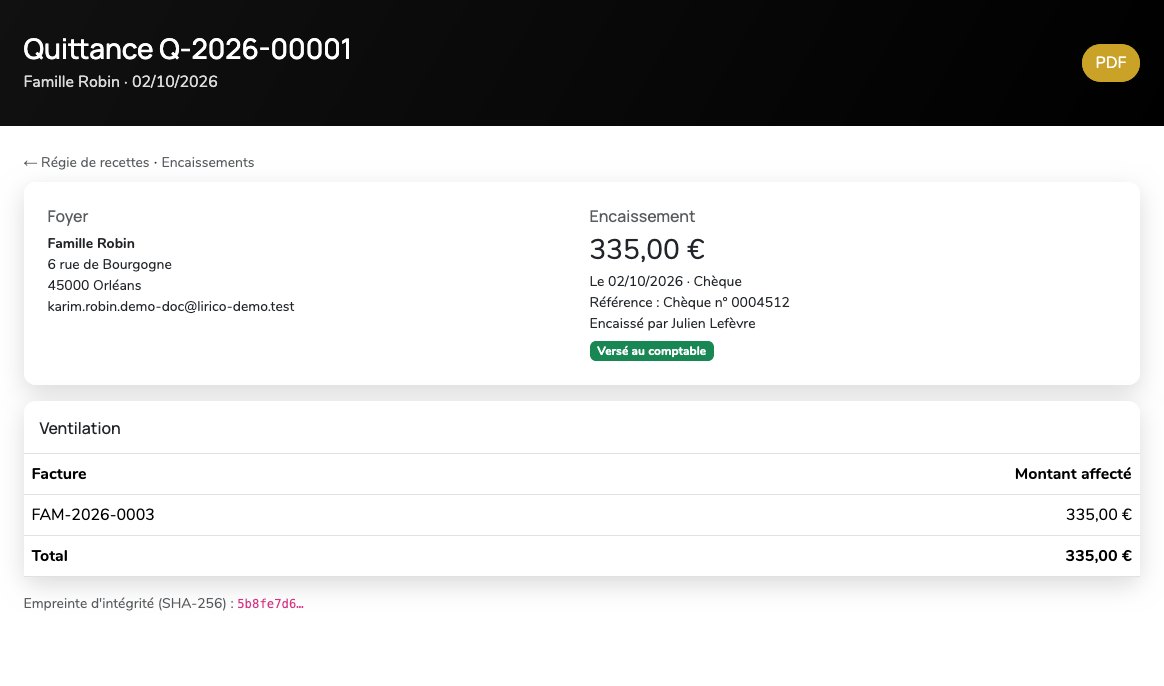The height and width of the screenshot is (686, 1164).
Task: Select the bold 335,00 € in the Total row
Action: coord(1099,556)
